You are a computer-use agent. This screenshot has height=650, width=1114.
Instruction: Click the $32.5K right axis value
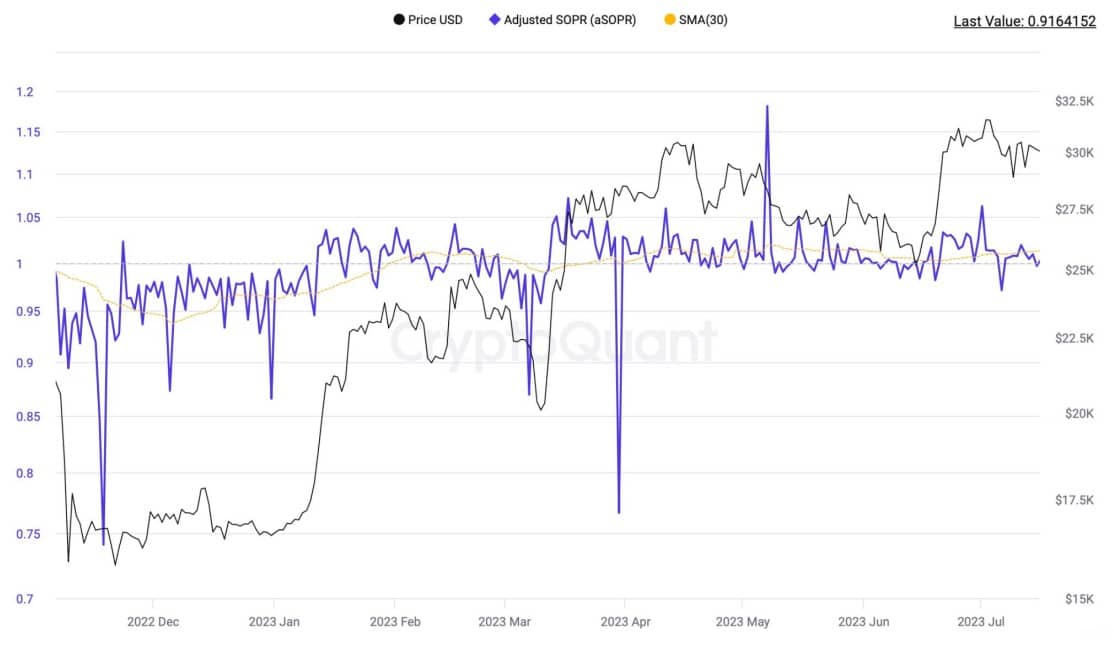coord(1074,101)
